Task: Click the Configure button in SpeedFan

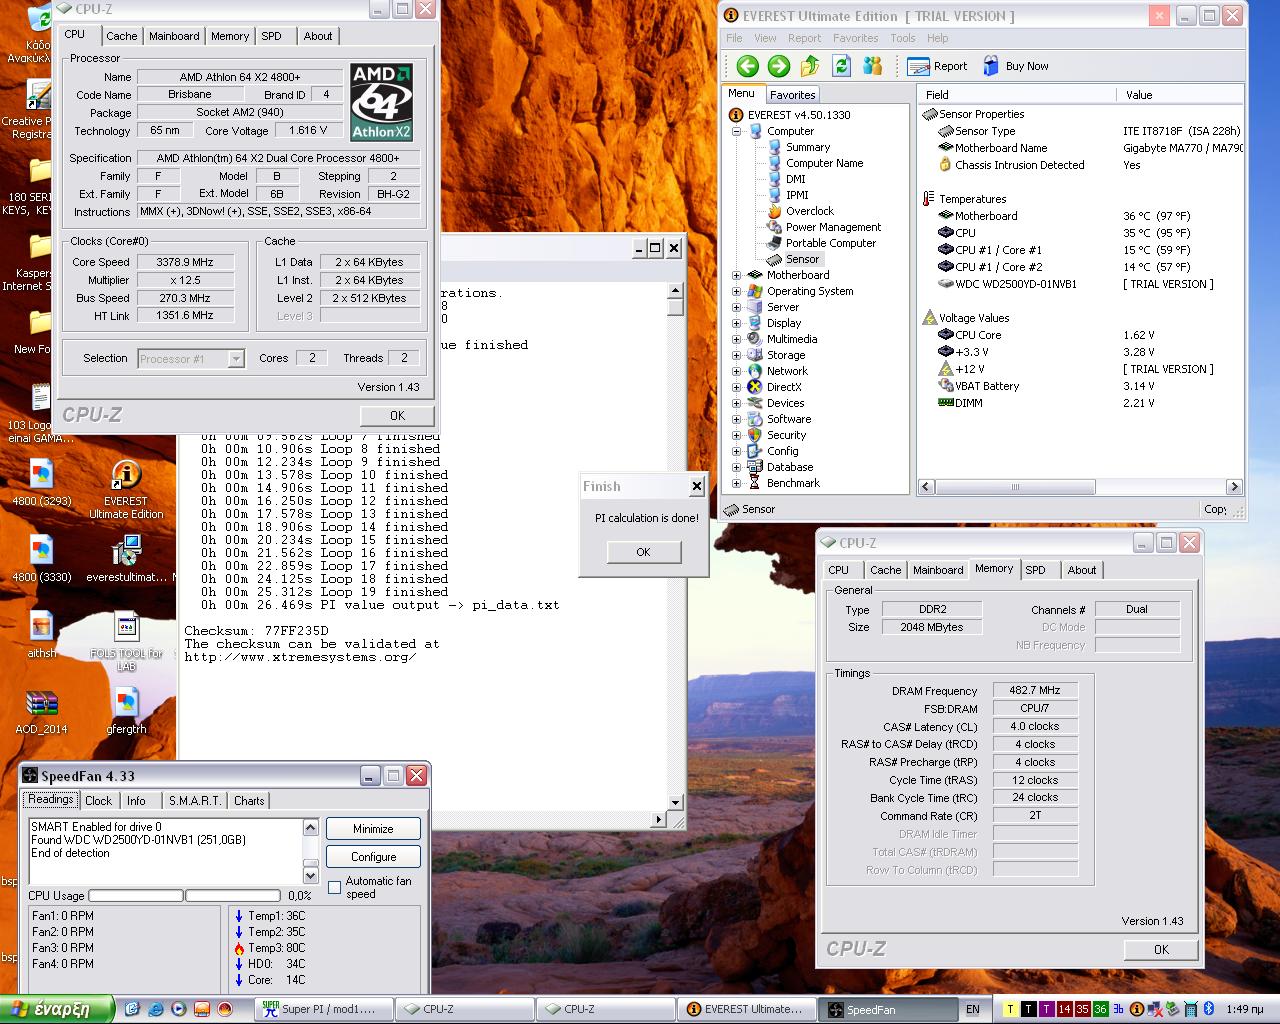Action: coord(373,857)
